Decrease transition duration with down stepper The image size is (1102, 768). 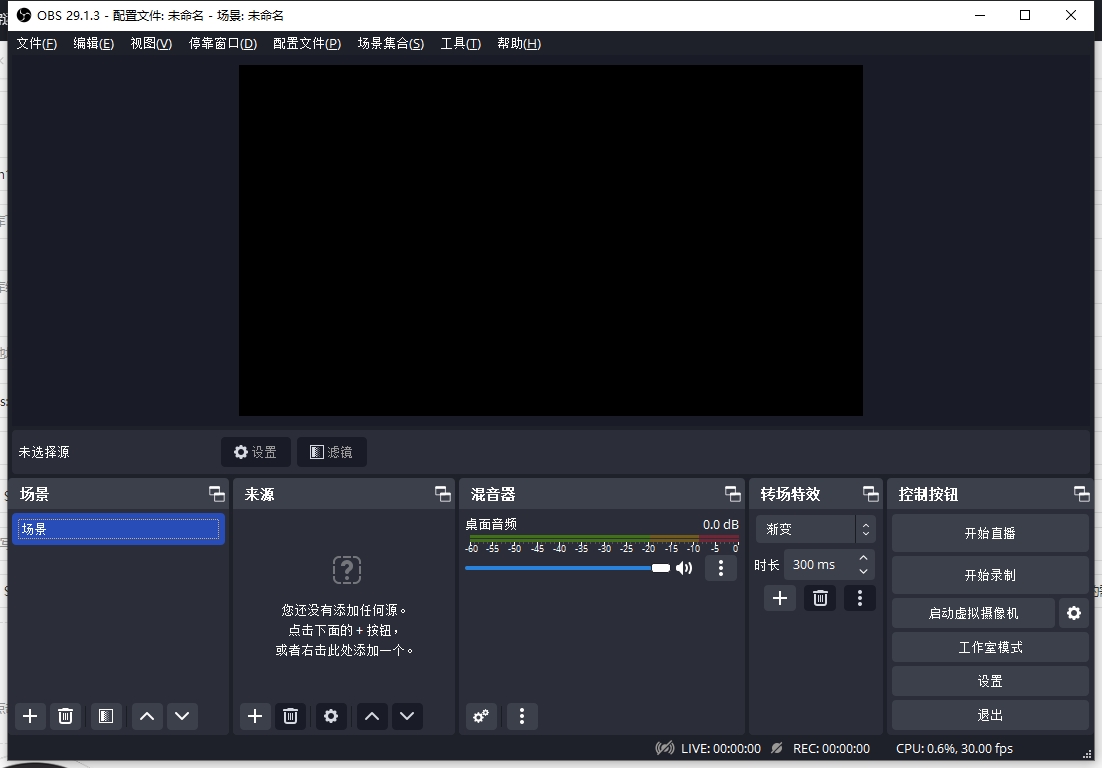(x=863, y=571)
